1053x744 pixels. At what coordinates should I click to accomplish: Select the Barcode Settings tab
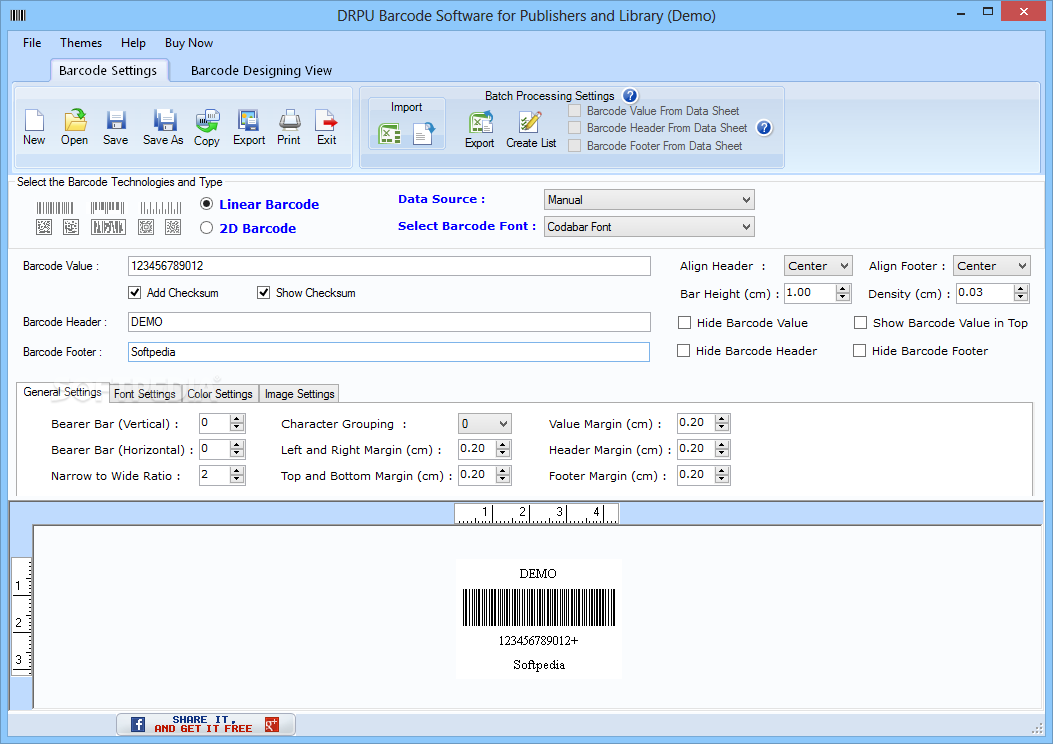pos(108,71)
